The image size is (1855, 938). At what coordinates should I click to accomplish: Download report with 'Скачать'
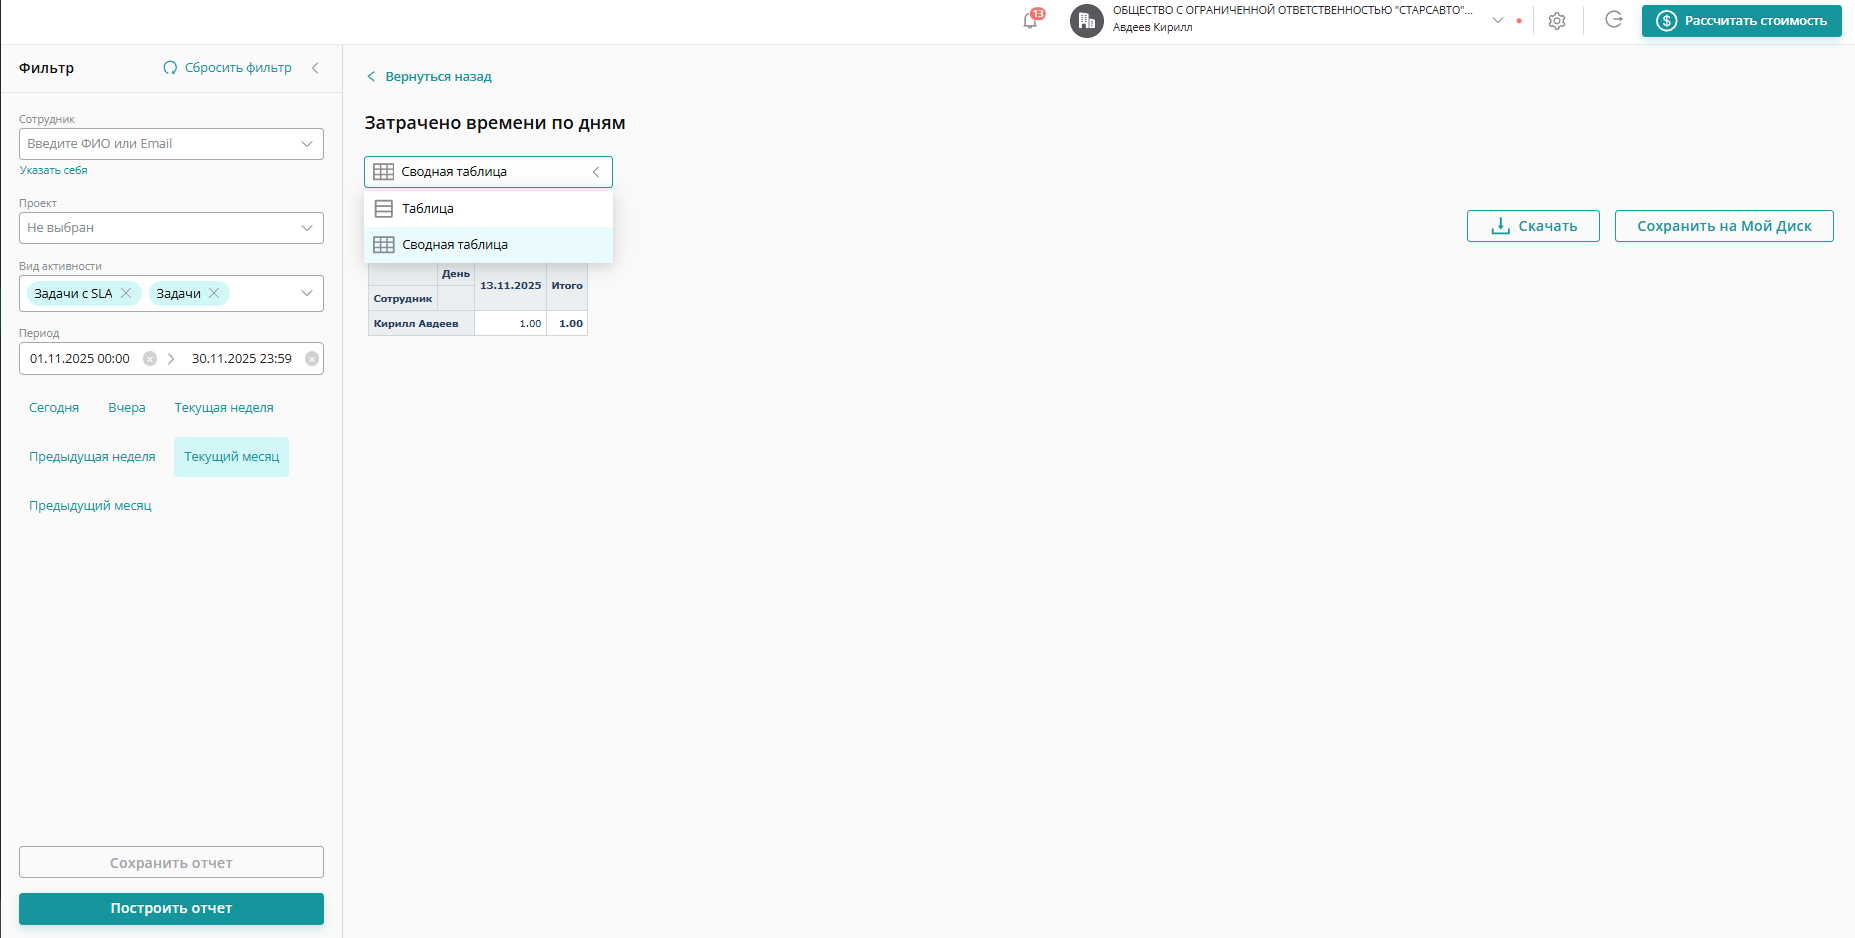coord(1533,226)
